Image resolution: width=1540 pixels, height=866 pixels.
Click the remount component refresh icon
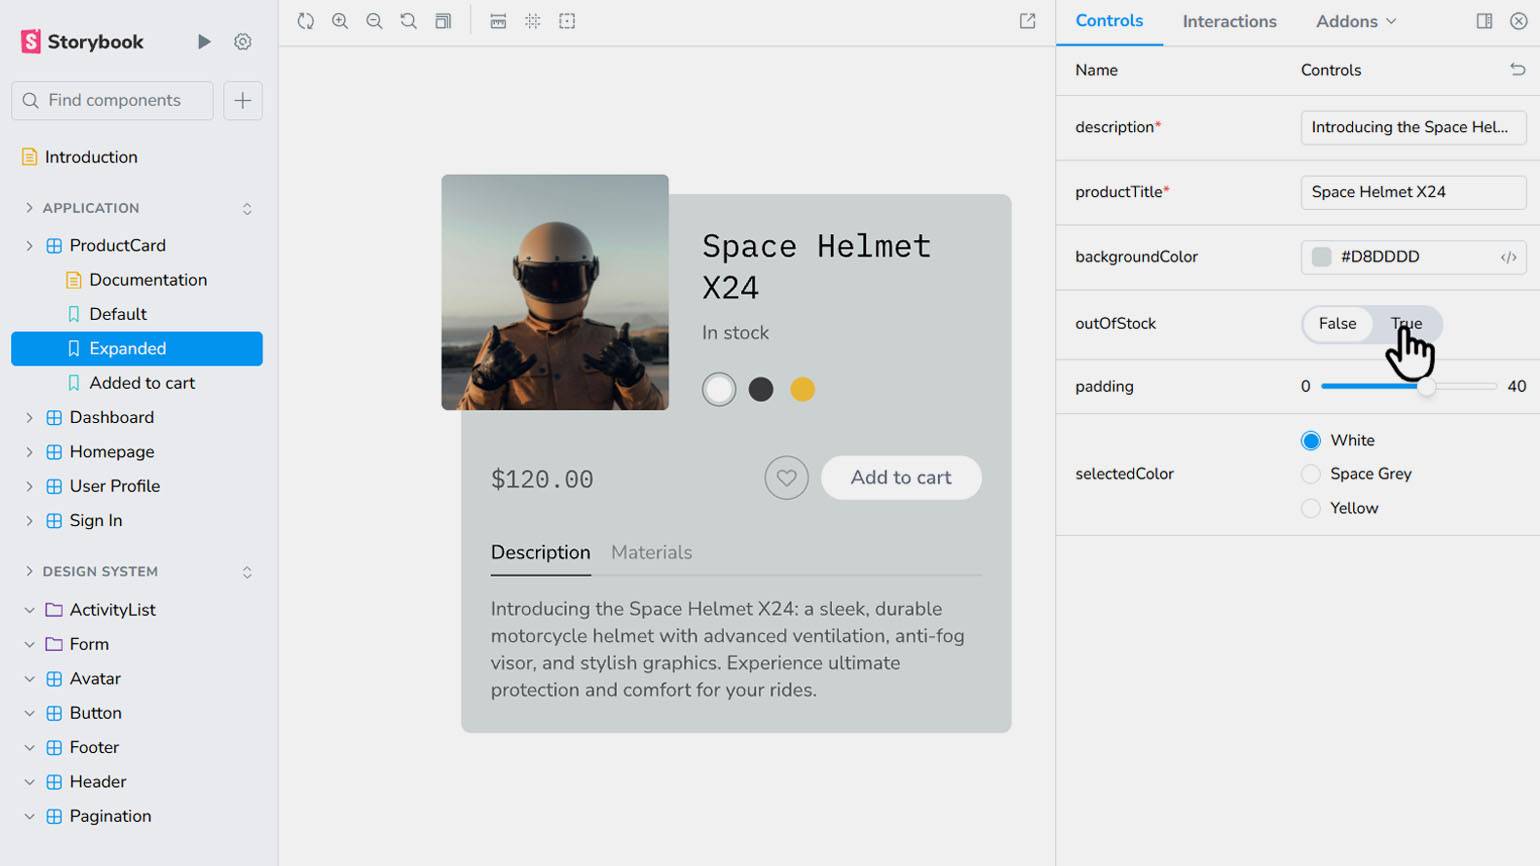click(306, 21)
